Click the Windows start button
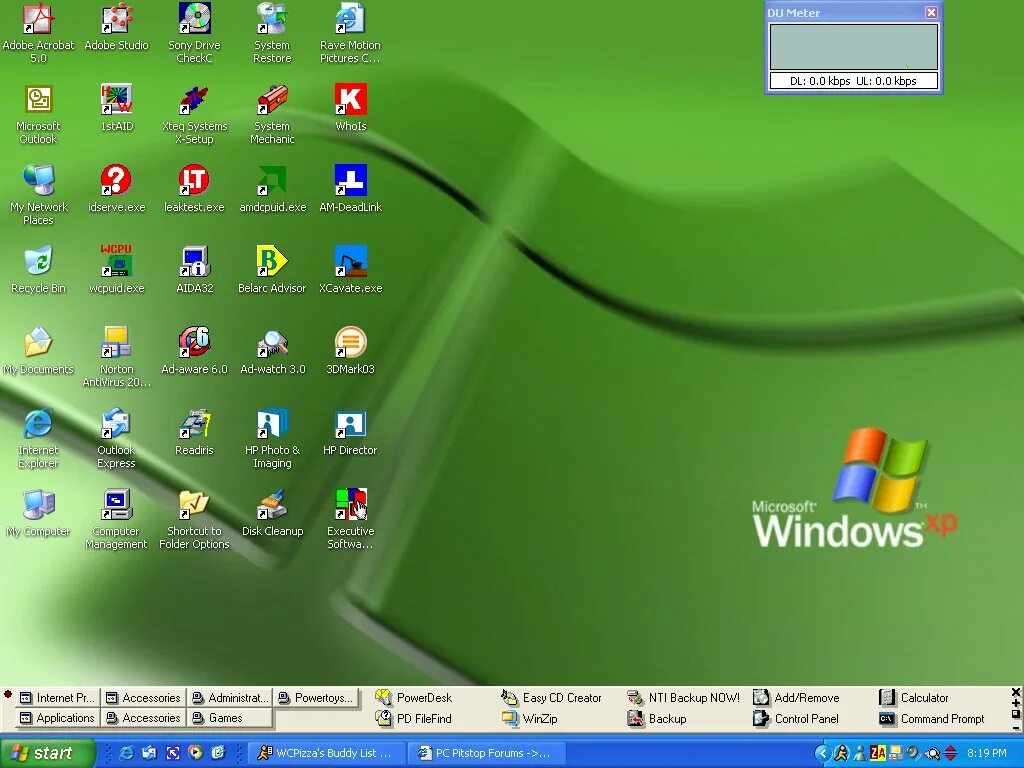1024x768 pixels. click(47, 753)
